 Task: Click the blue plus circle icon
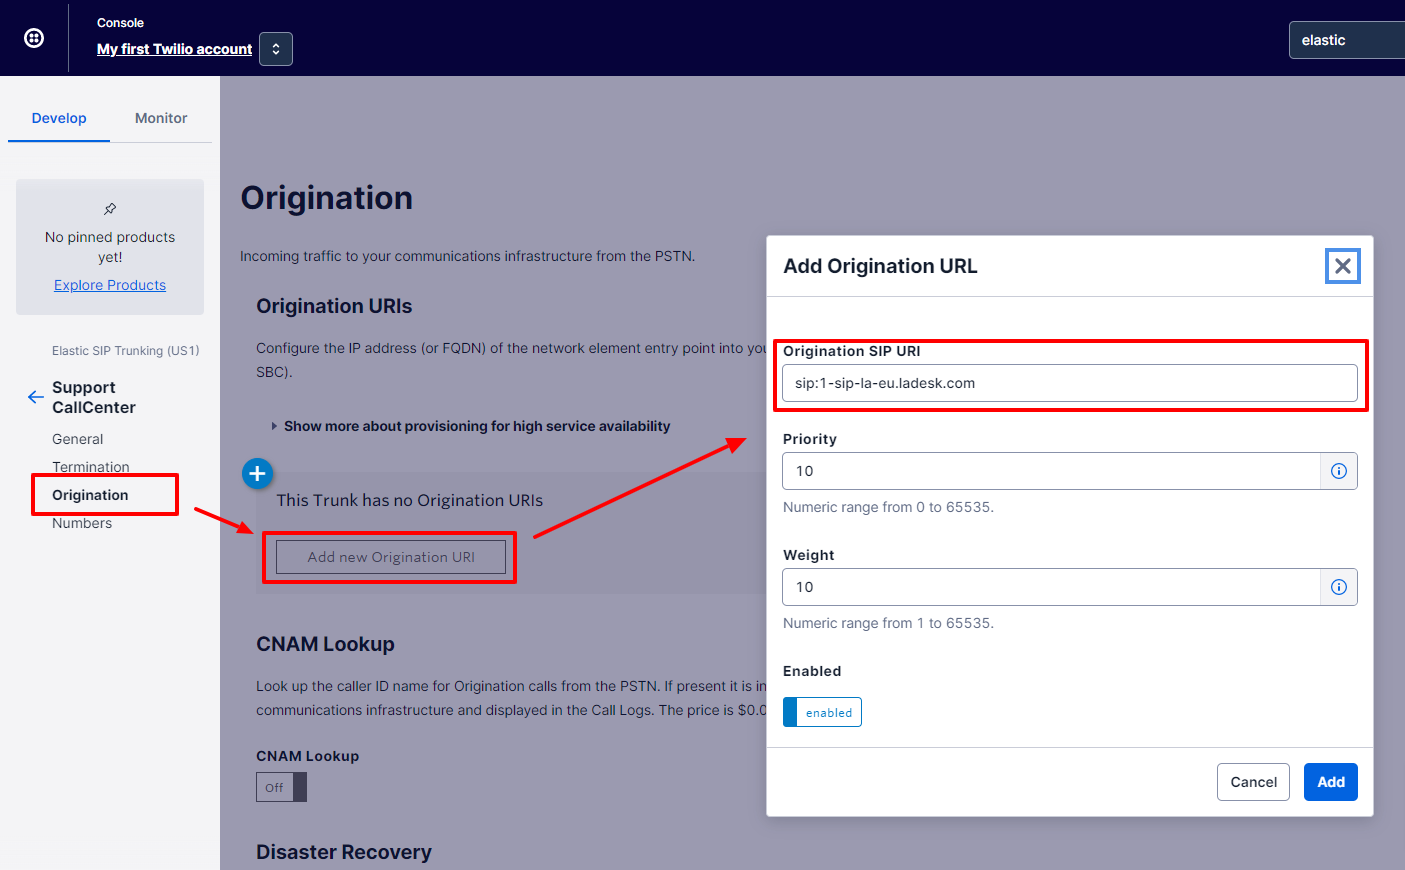pyautogui.click(x=257, y=473)
